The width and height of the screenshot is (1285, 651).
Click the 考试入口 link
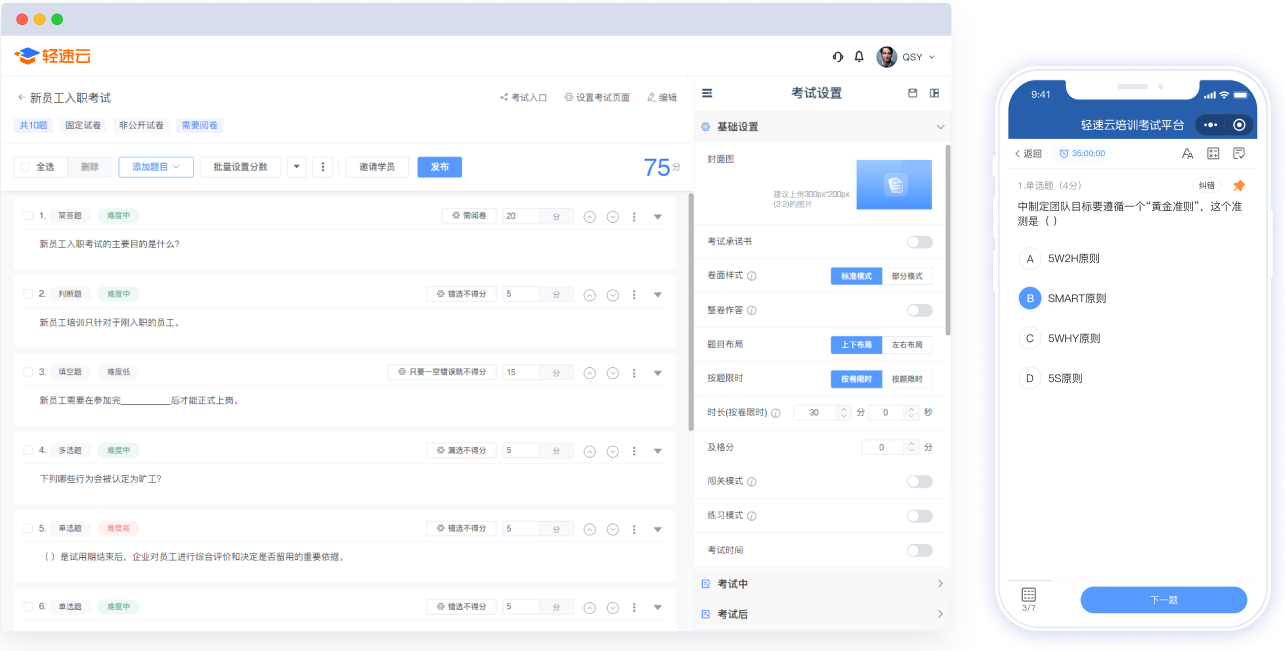point(523,98)
